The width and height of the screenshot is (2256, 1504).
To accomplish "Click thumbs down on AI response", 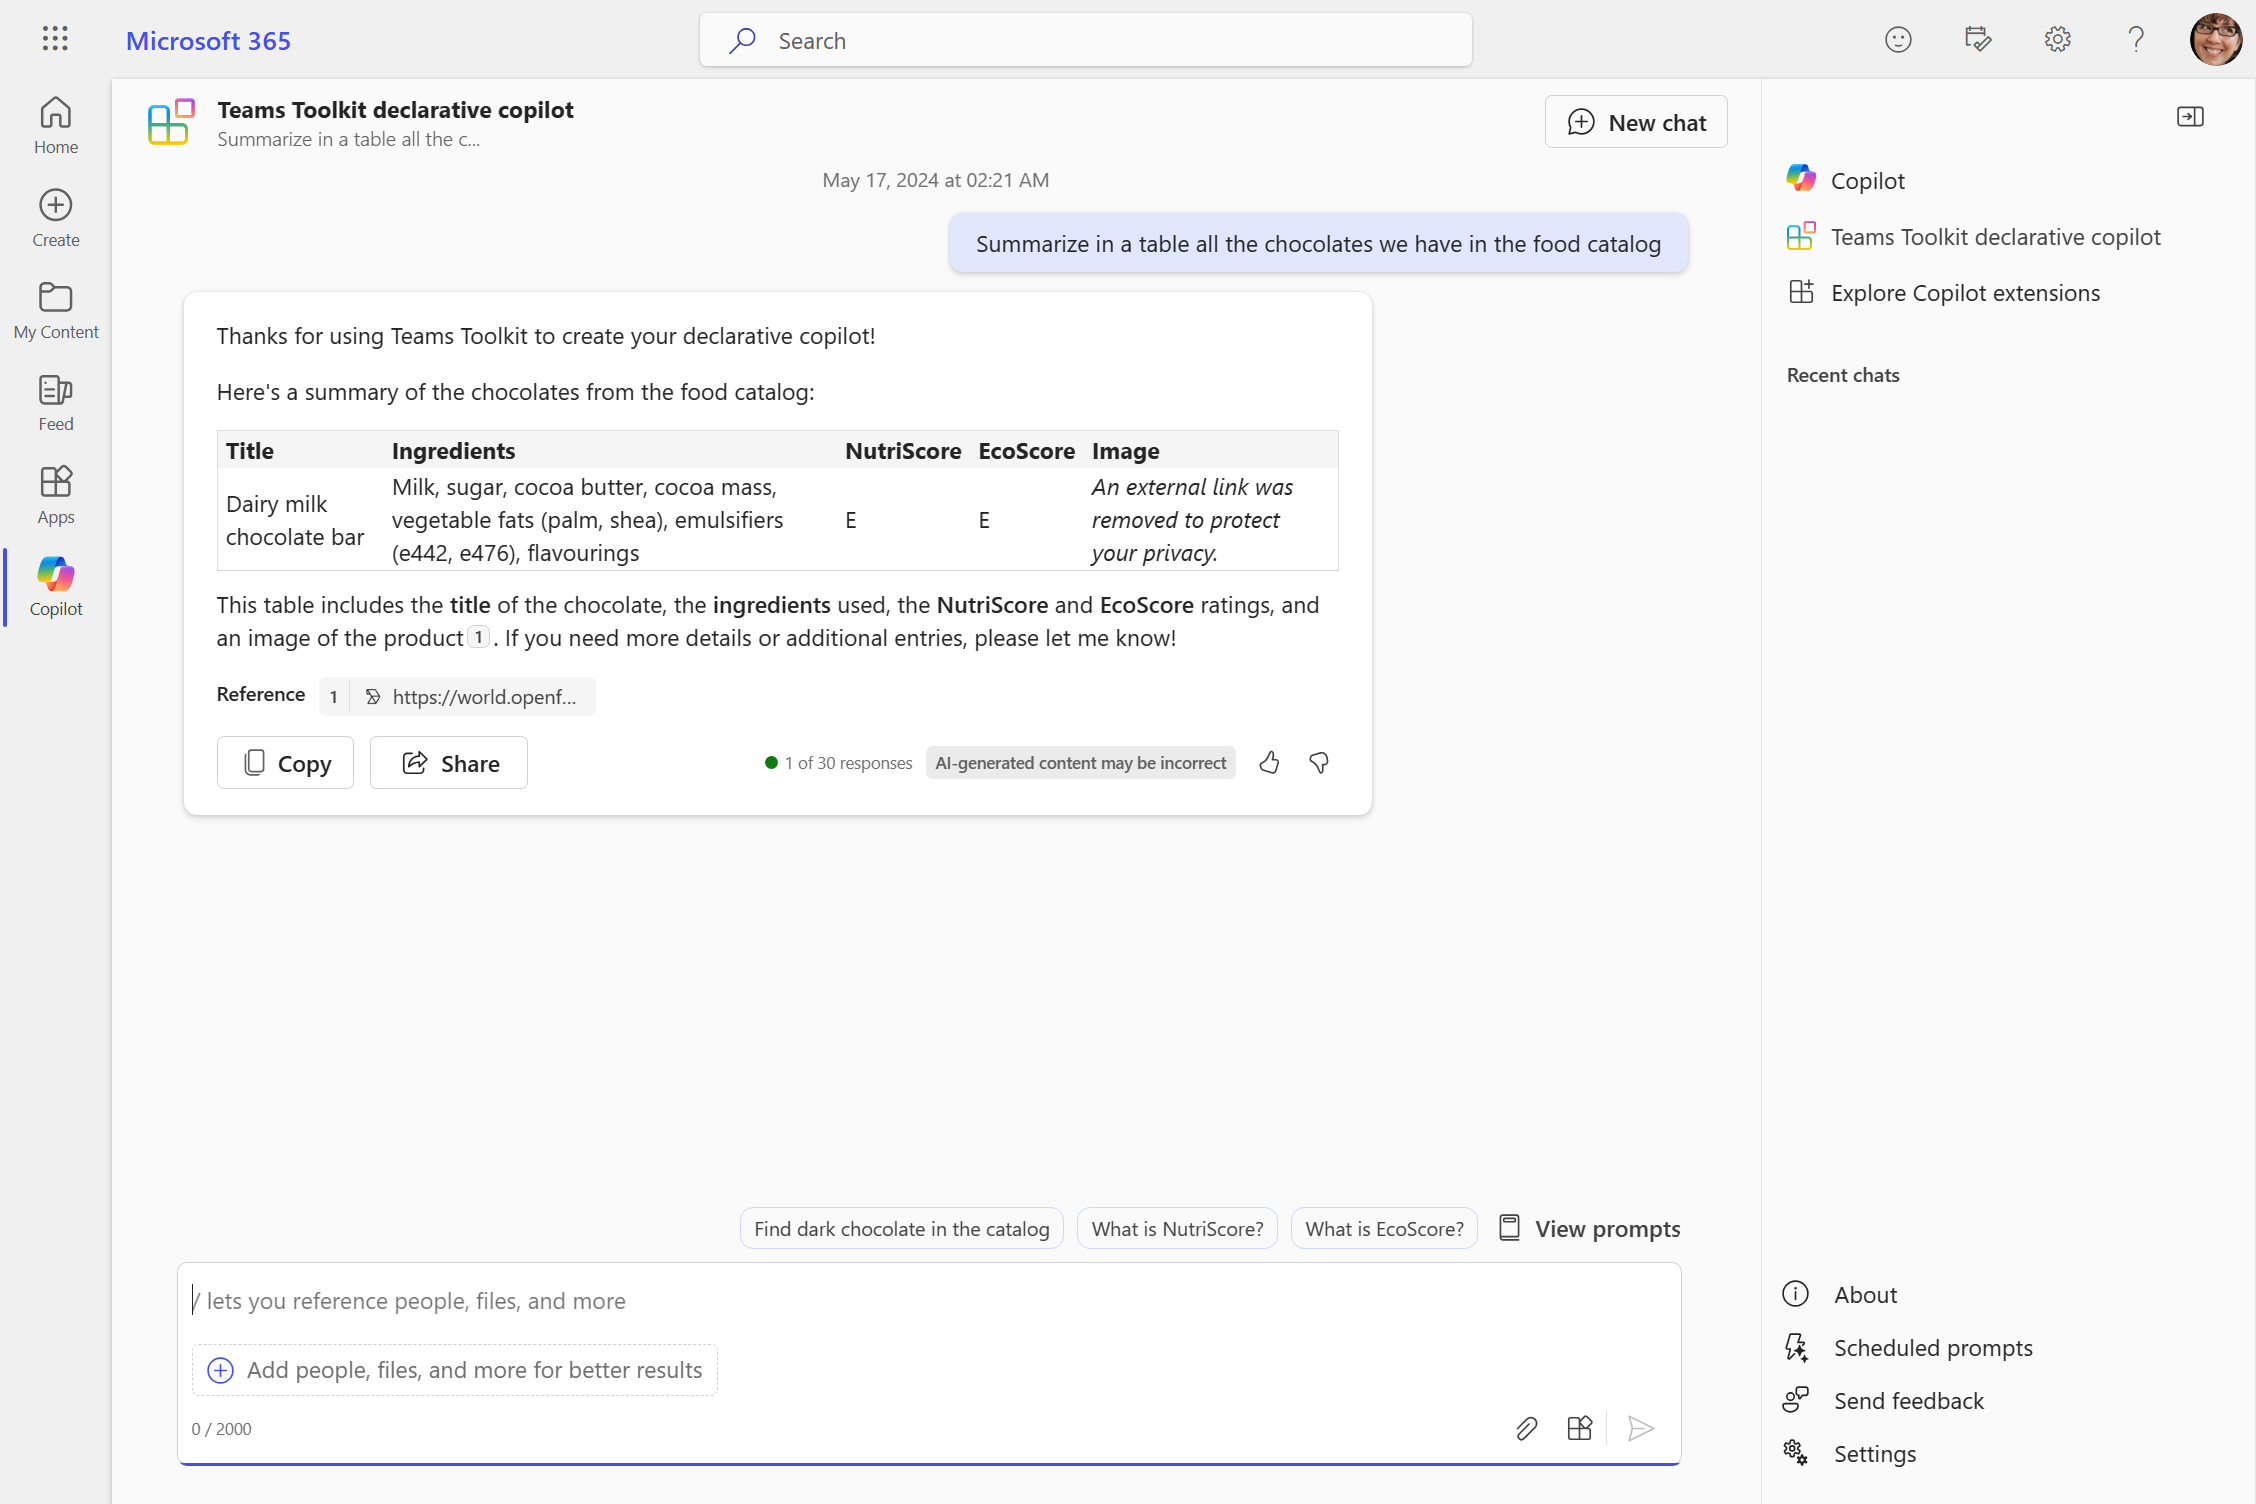I will (1321, 762).
